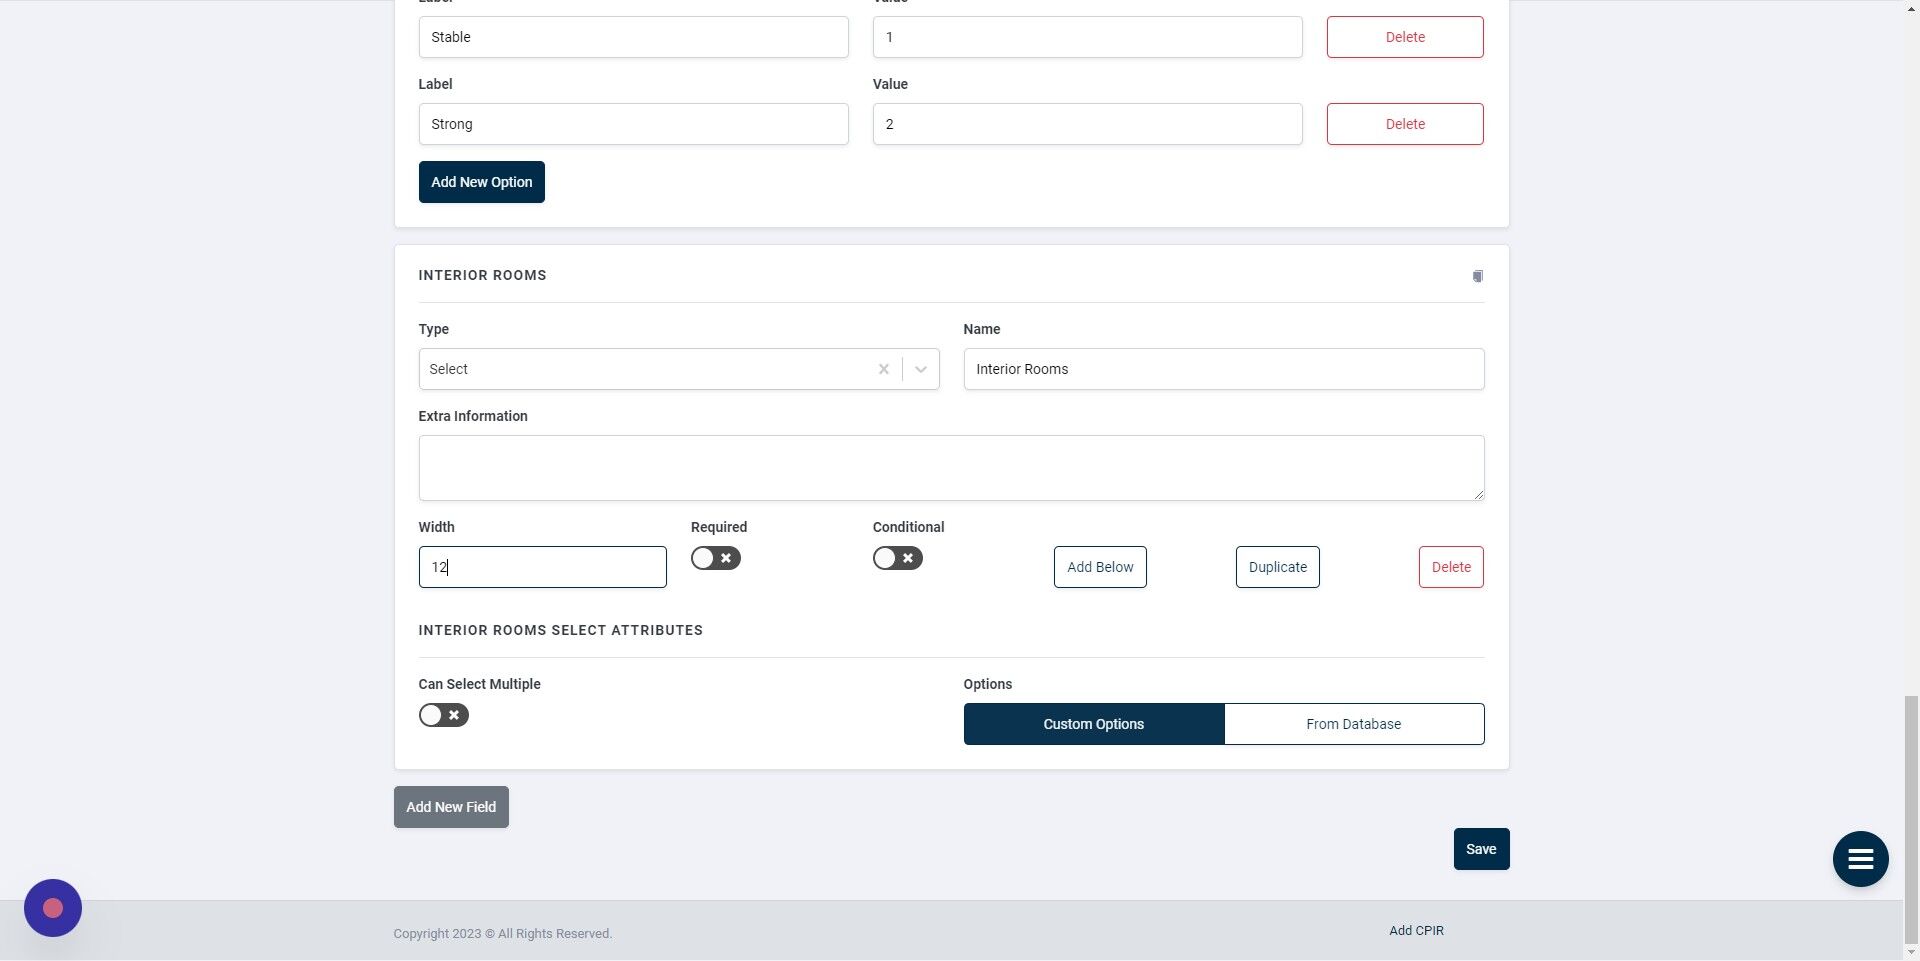This screenshot has width=1920, height=961.
Task: Duplicate the Interior Rooms field
Action: [x=1278, y=567]
